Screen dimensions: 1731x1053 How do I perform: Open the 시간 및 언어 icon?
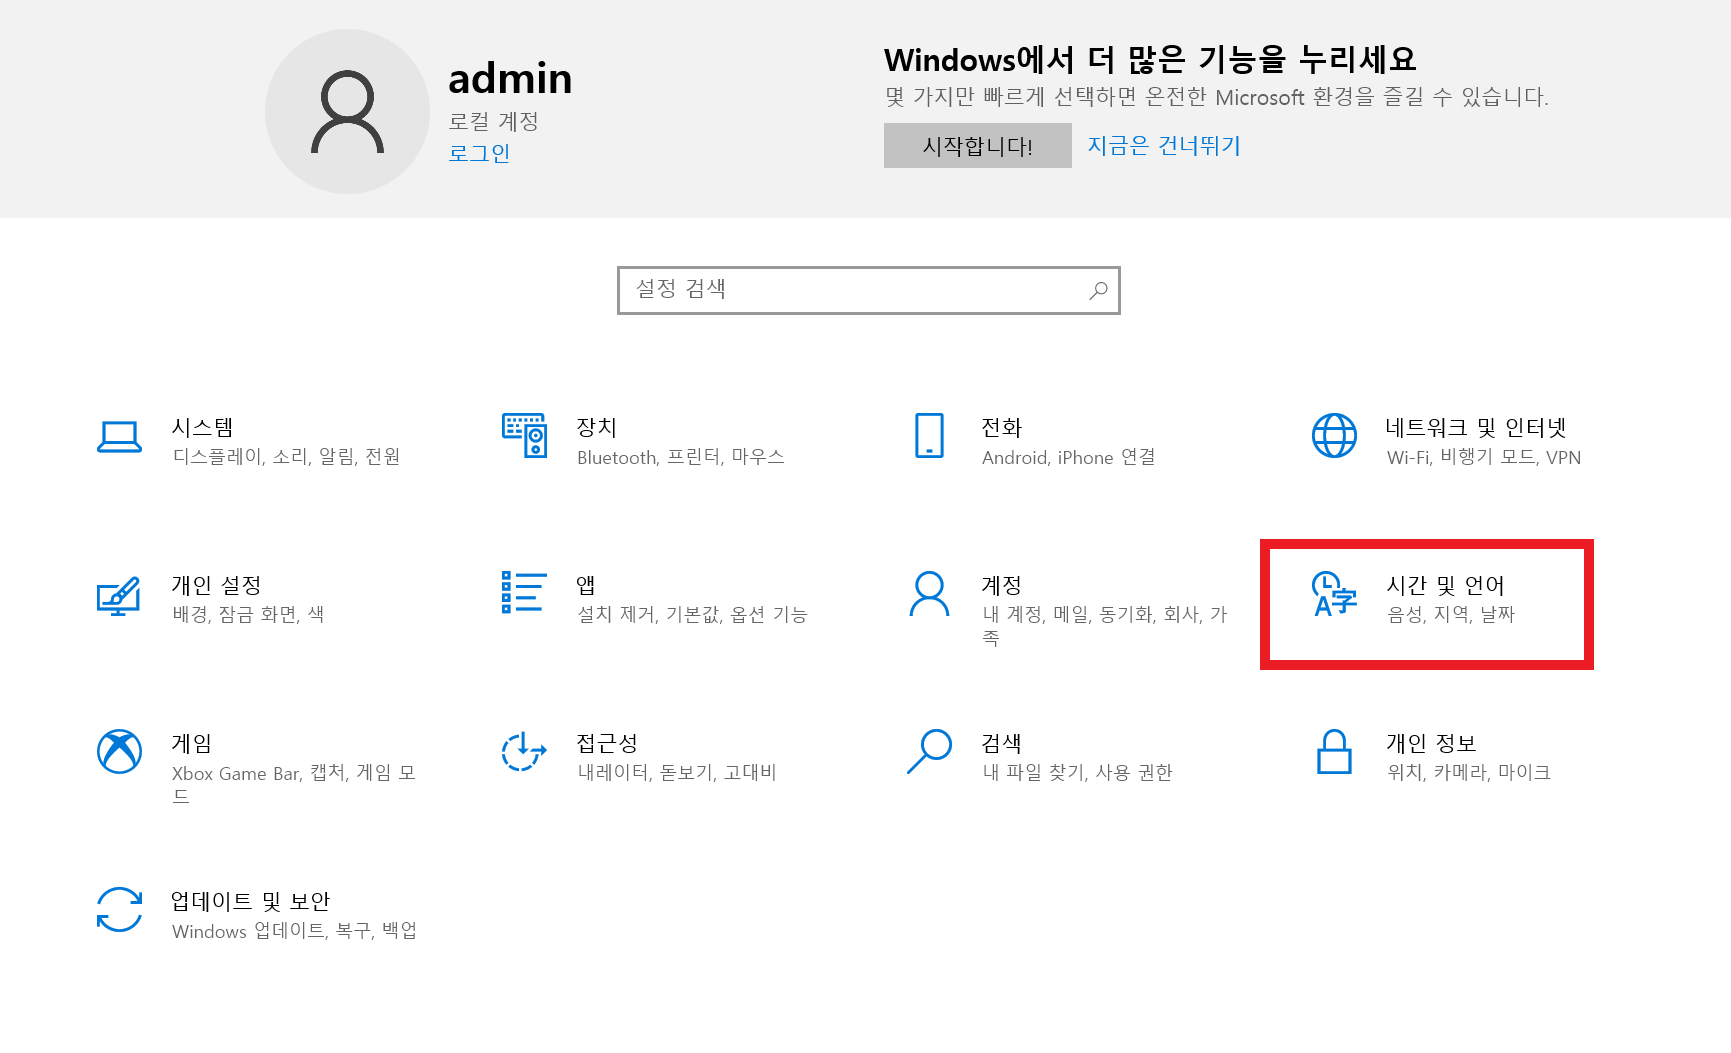click(x=1334, y=593)
